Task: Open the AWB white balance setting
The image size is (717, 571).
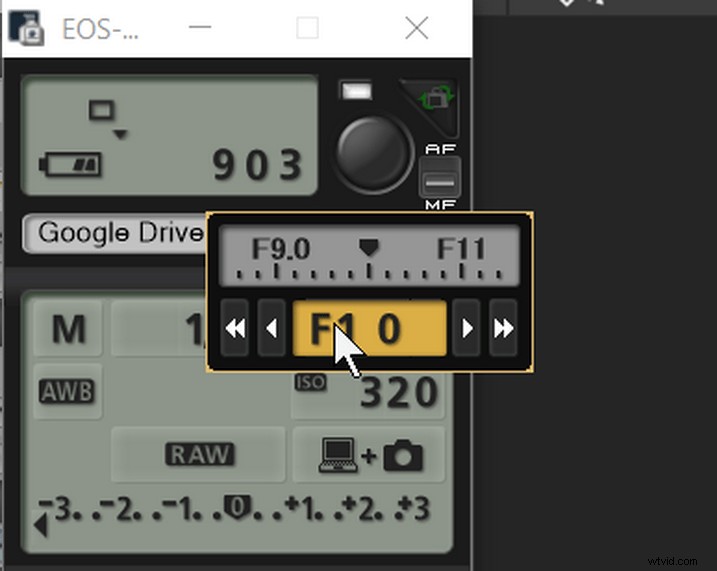Action: [66, 391]
